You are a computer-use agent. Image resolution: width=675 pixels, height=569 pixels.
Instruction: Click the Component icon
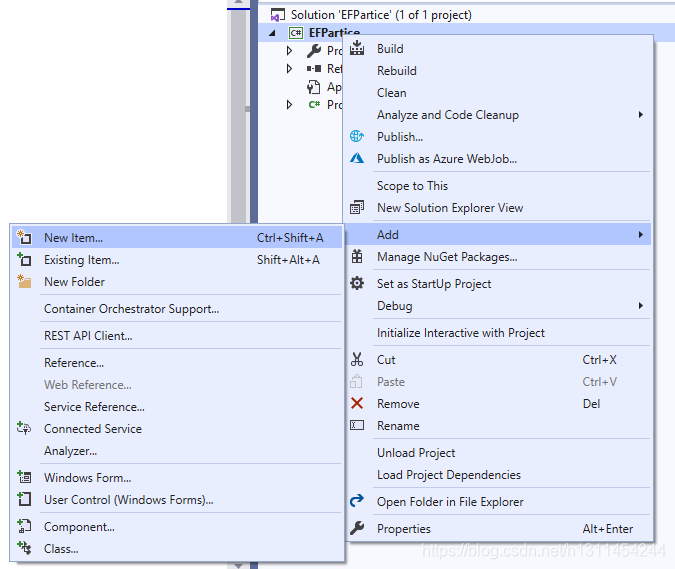tap(24, 526)
